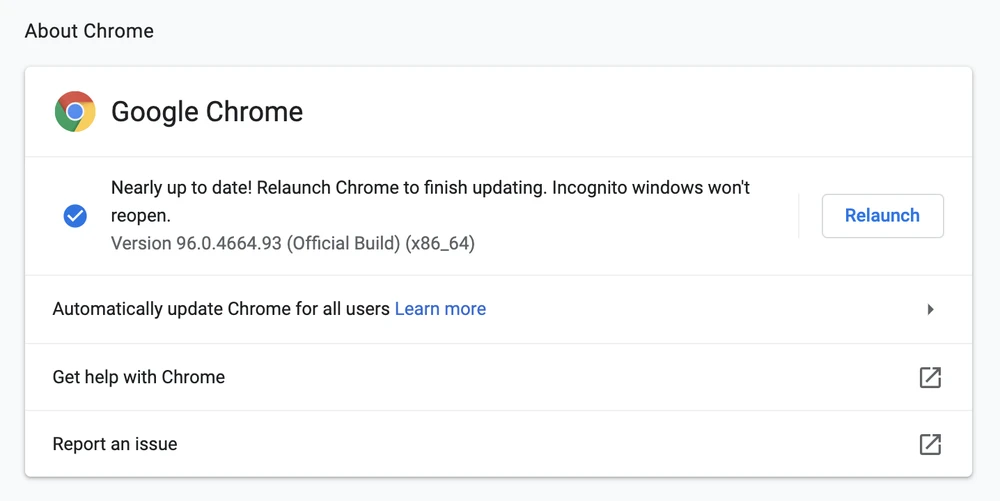This screenshot has width=1000, height=501.
Task: Click Nearly up to date message
Action: click(430, 201)
